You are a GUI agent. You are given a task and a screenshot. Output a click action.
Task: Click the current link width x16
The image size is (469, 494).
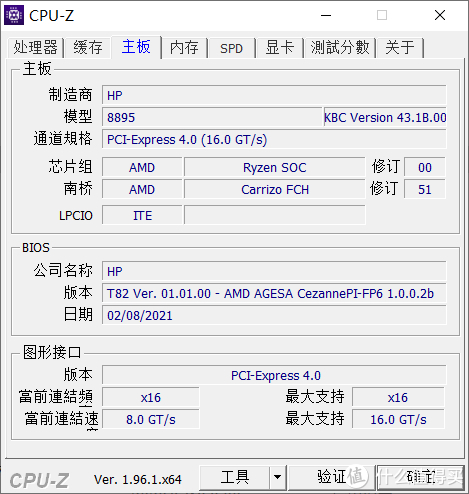coord(151,397)
